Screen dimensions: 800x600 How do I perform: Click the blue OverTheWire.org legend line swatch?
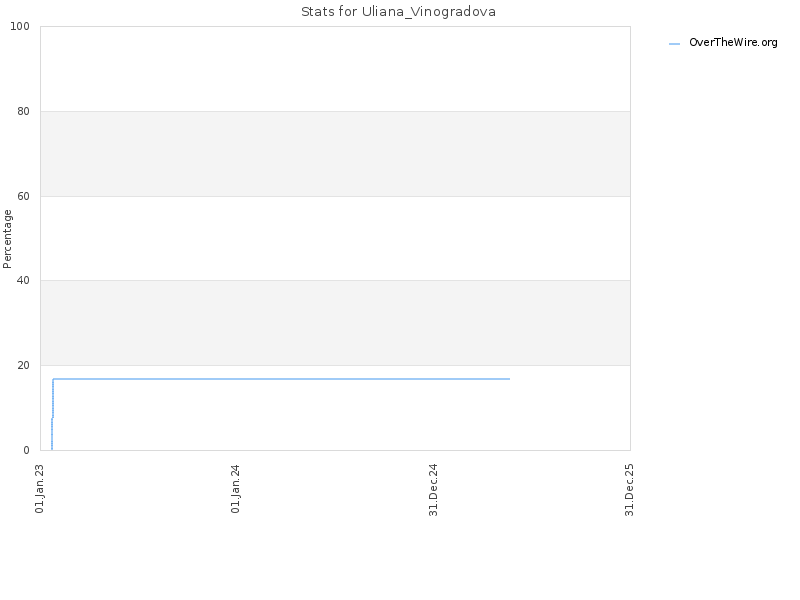click(674, 44)
